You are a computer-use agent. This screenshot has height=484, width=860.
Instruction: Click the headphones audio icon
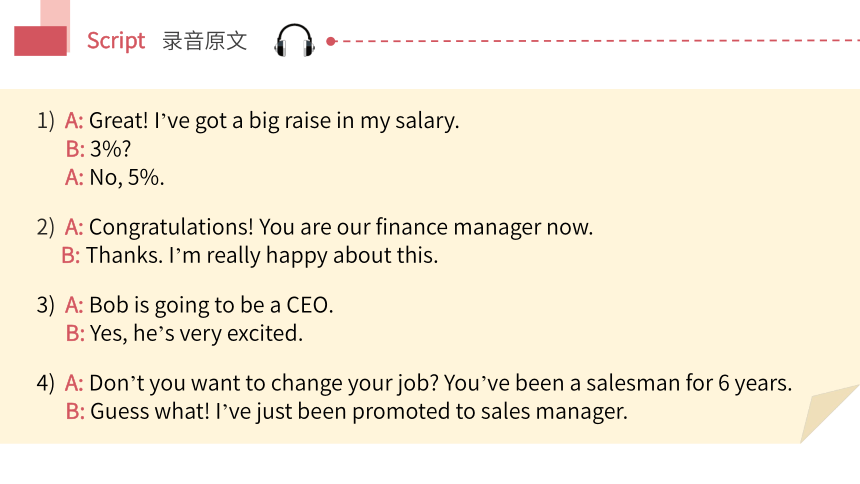295,40
